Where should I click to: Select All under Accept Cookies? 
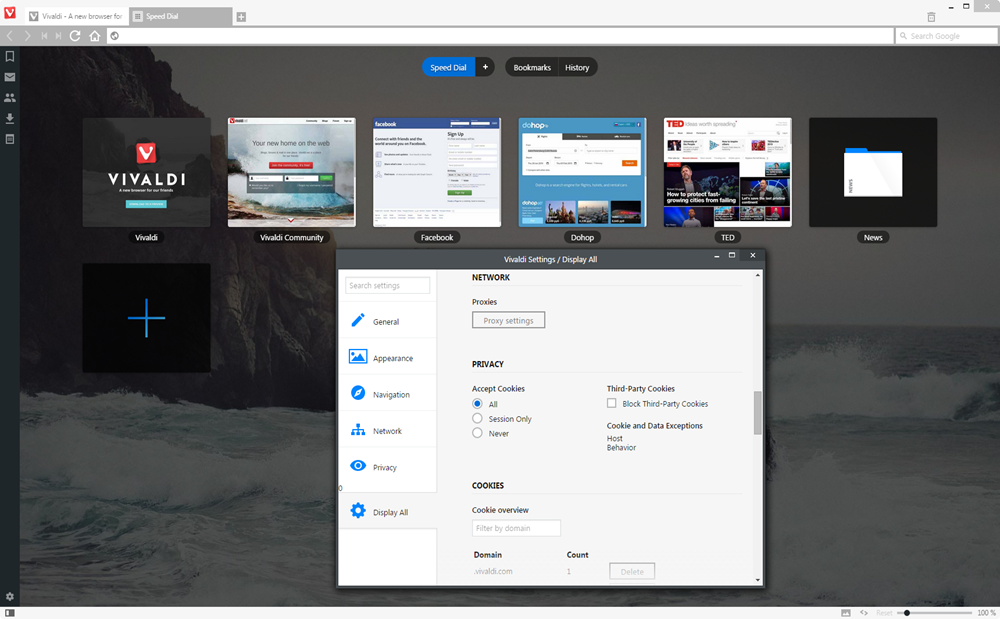pos(477,404)
